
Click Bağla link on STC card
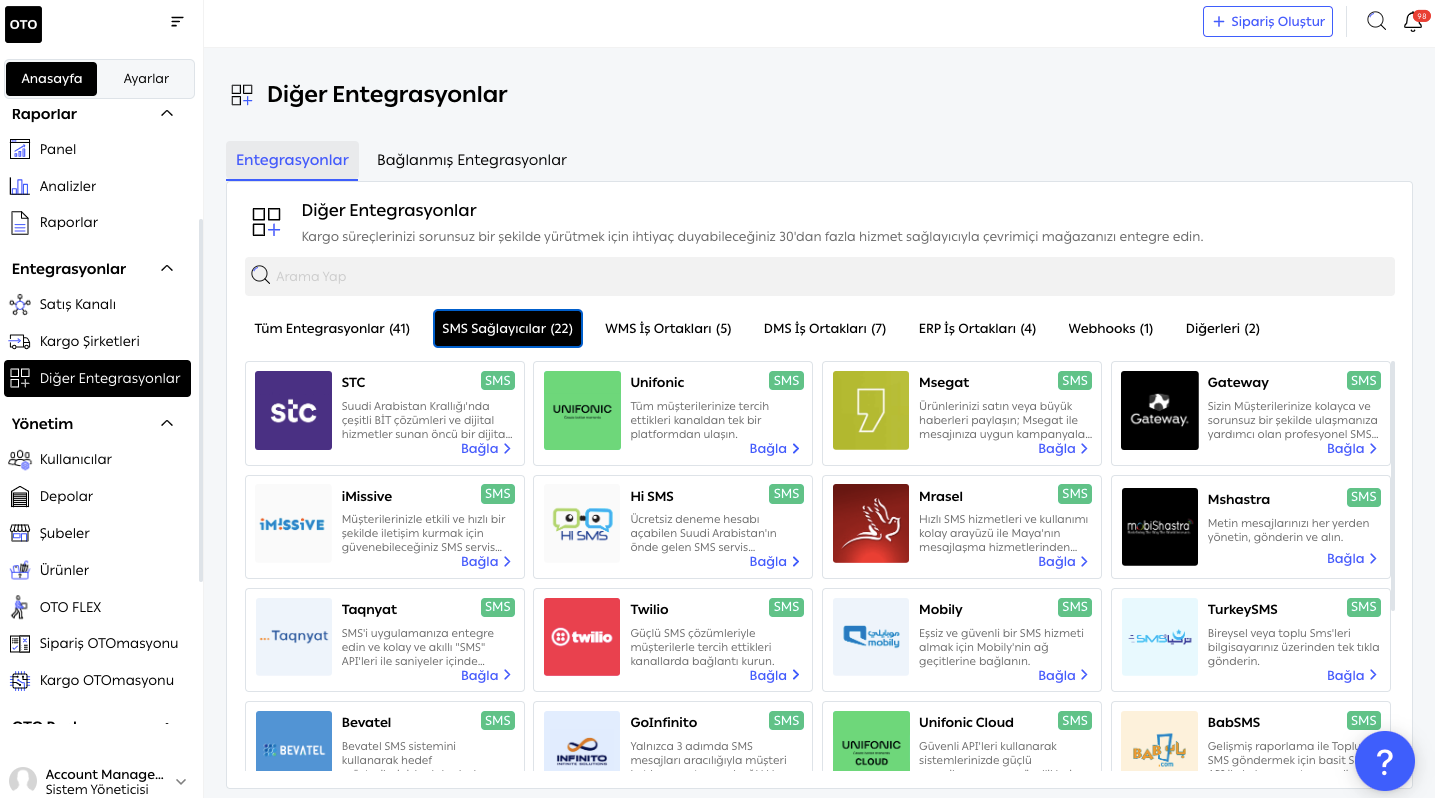(486, 449)
